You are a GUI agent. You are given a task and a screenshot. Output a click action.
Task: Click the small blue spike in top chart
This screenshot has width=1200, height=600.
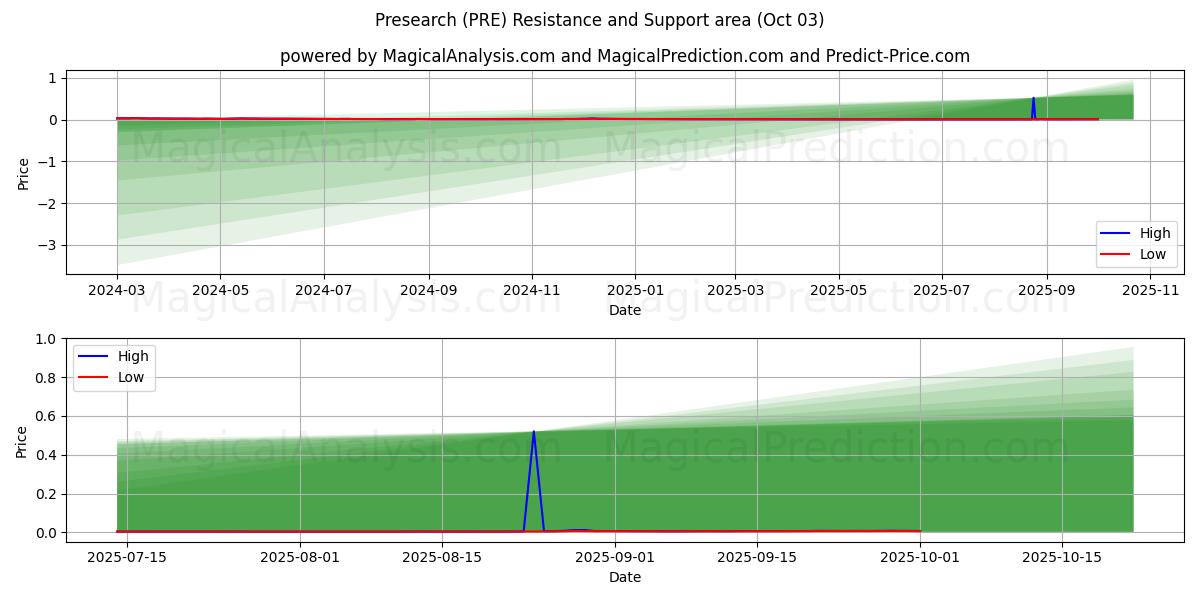click(1033, 99)
